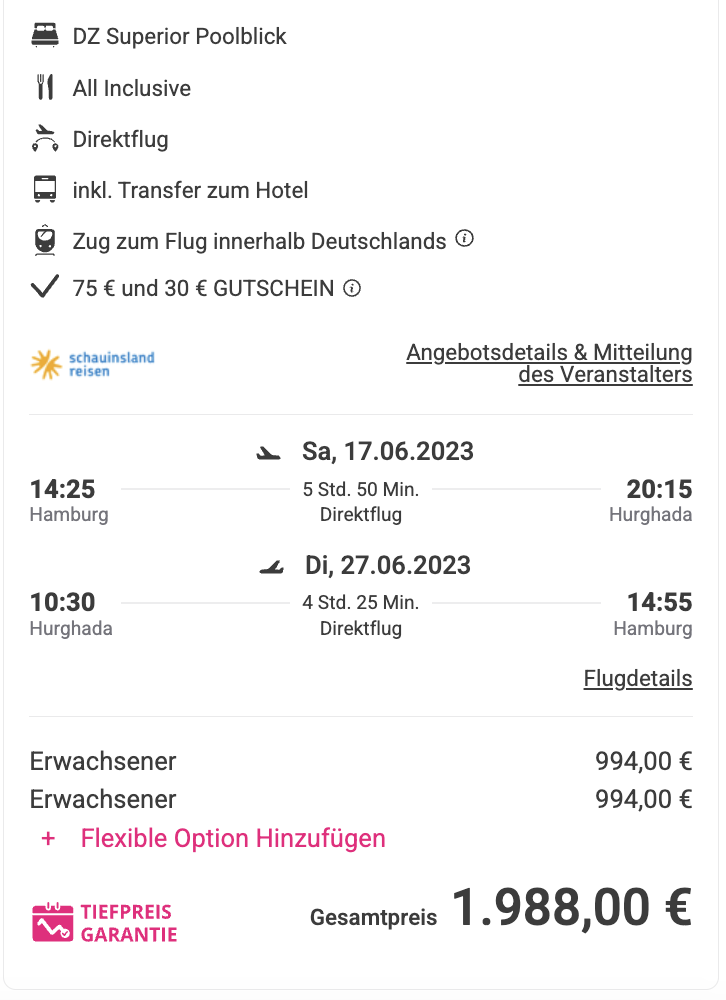Click the schauinsland reisen logo
This screenshot has height=1000, width=726.
(93, 364)
